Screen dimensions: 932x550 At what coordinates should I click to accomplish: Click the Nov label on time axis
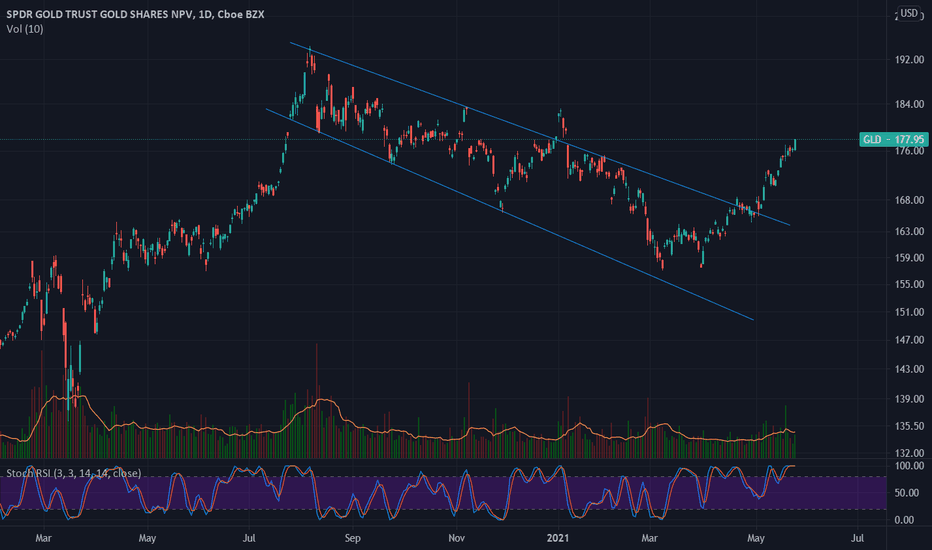456,538
